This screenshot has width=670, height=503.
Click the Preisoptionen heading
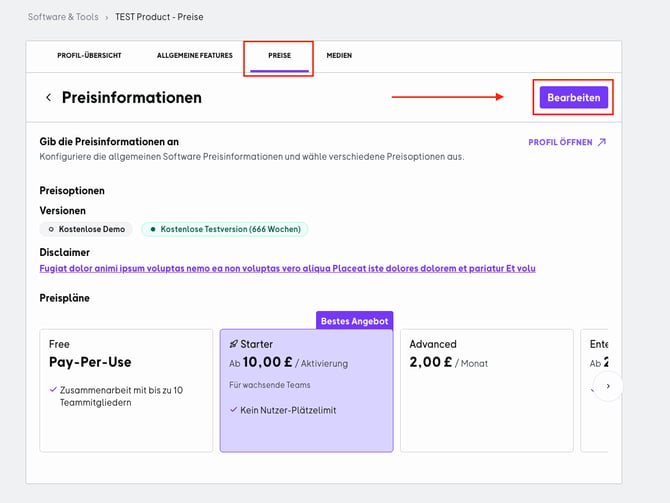pyautogui.click(x=72, y=191)
